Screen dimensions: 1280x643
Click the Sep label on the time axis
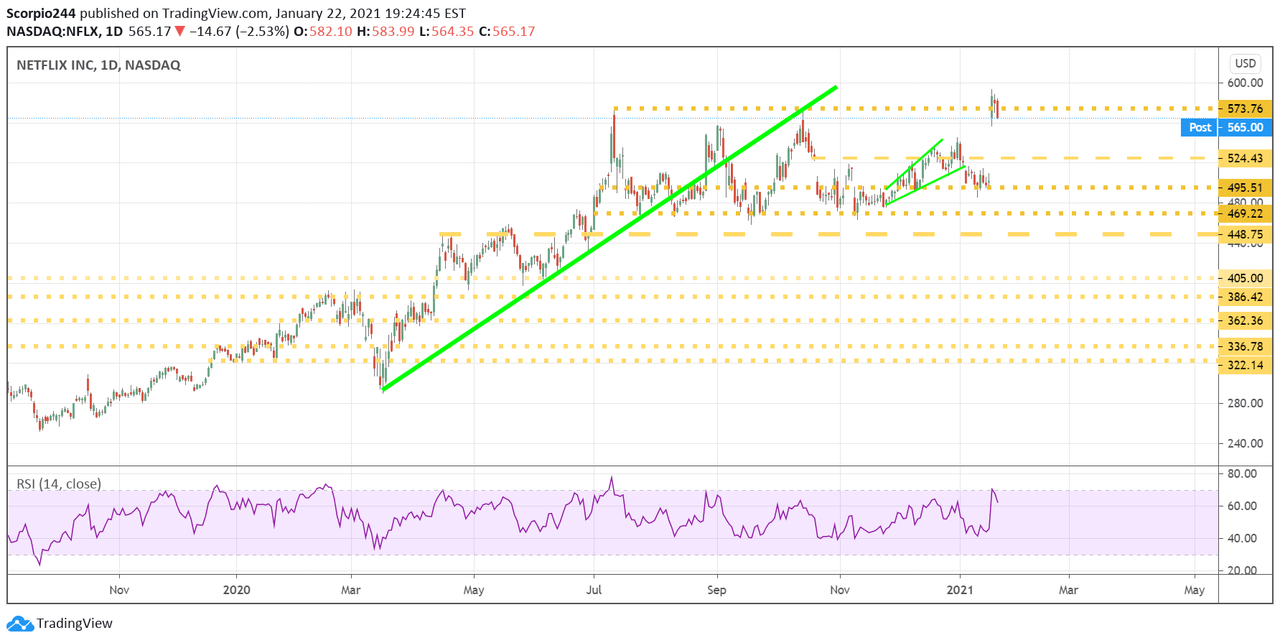pos(716,591)
